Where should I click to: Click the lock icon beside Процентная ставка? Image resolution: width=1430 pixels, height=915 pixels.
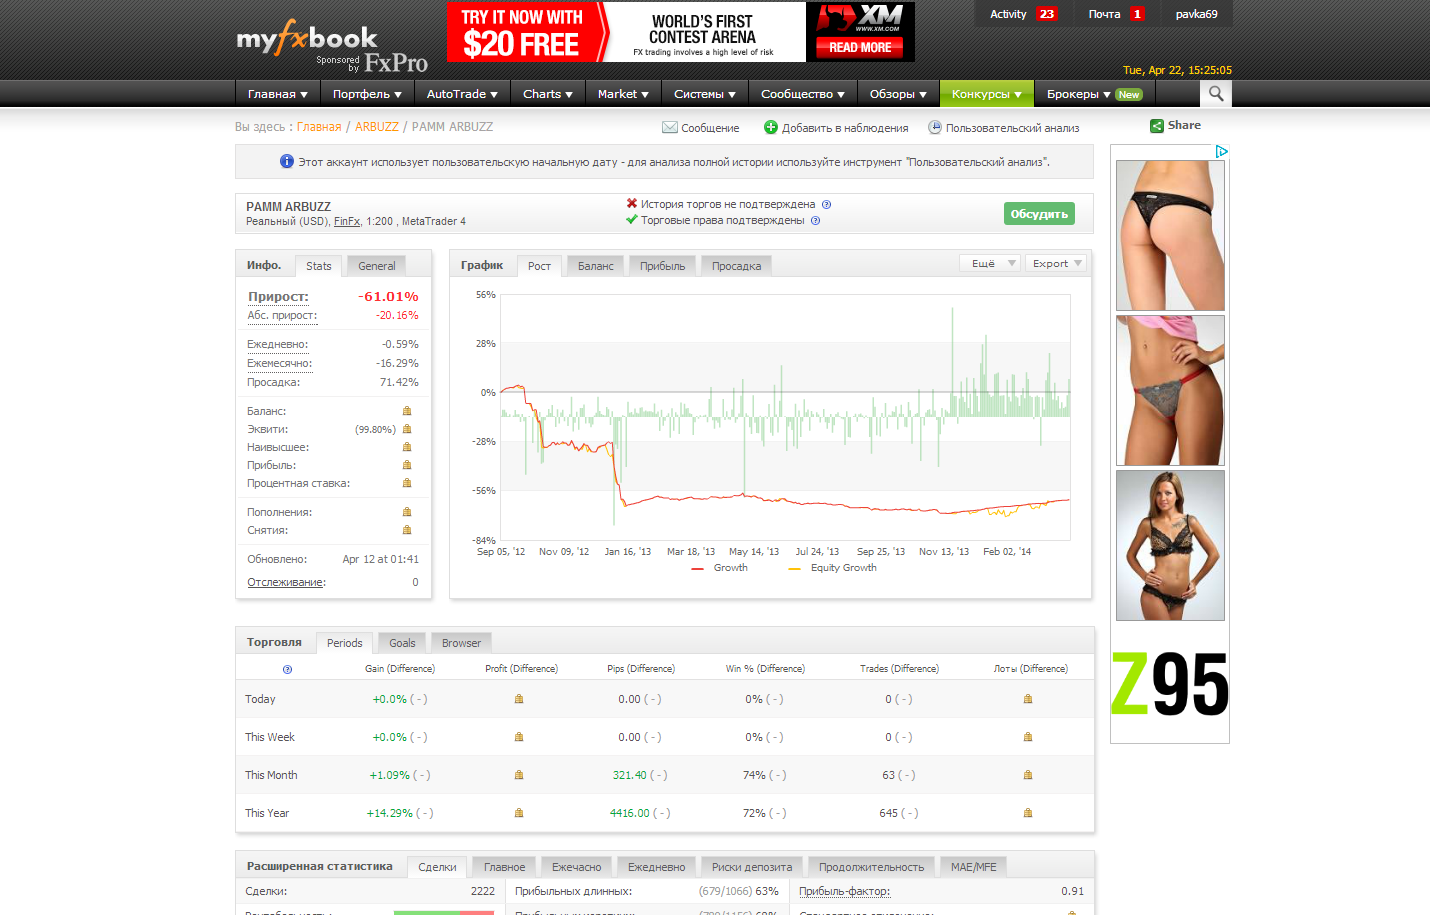tap(407, 483)
